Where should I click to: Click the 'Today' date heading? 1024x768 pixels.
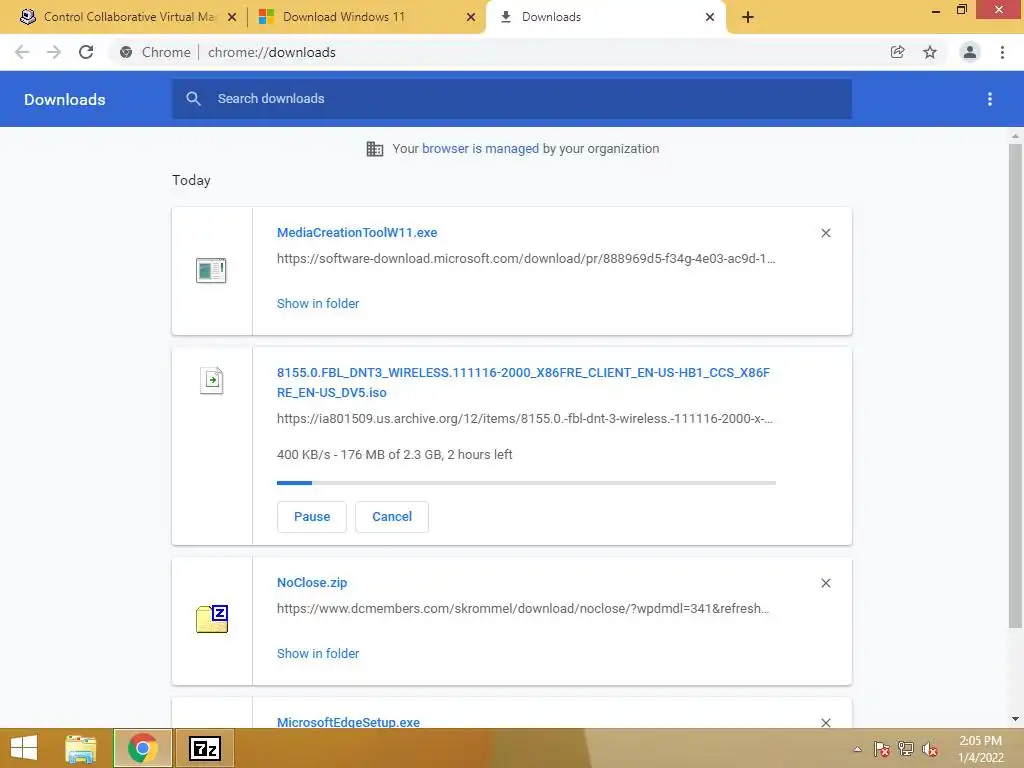(191, 180)
